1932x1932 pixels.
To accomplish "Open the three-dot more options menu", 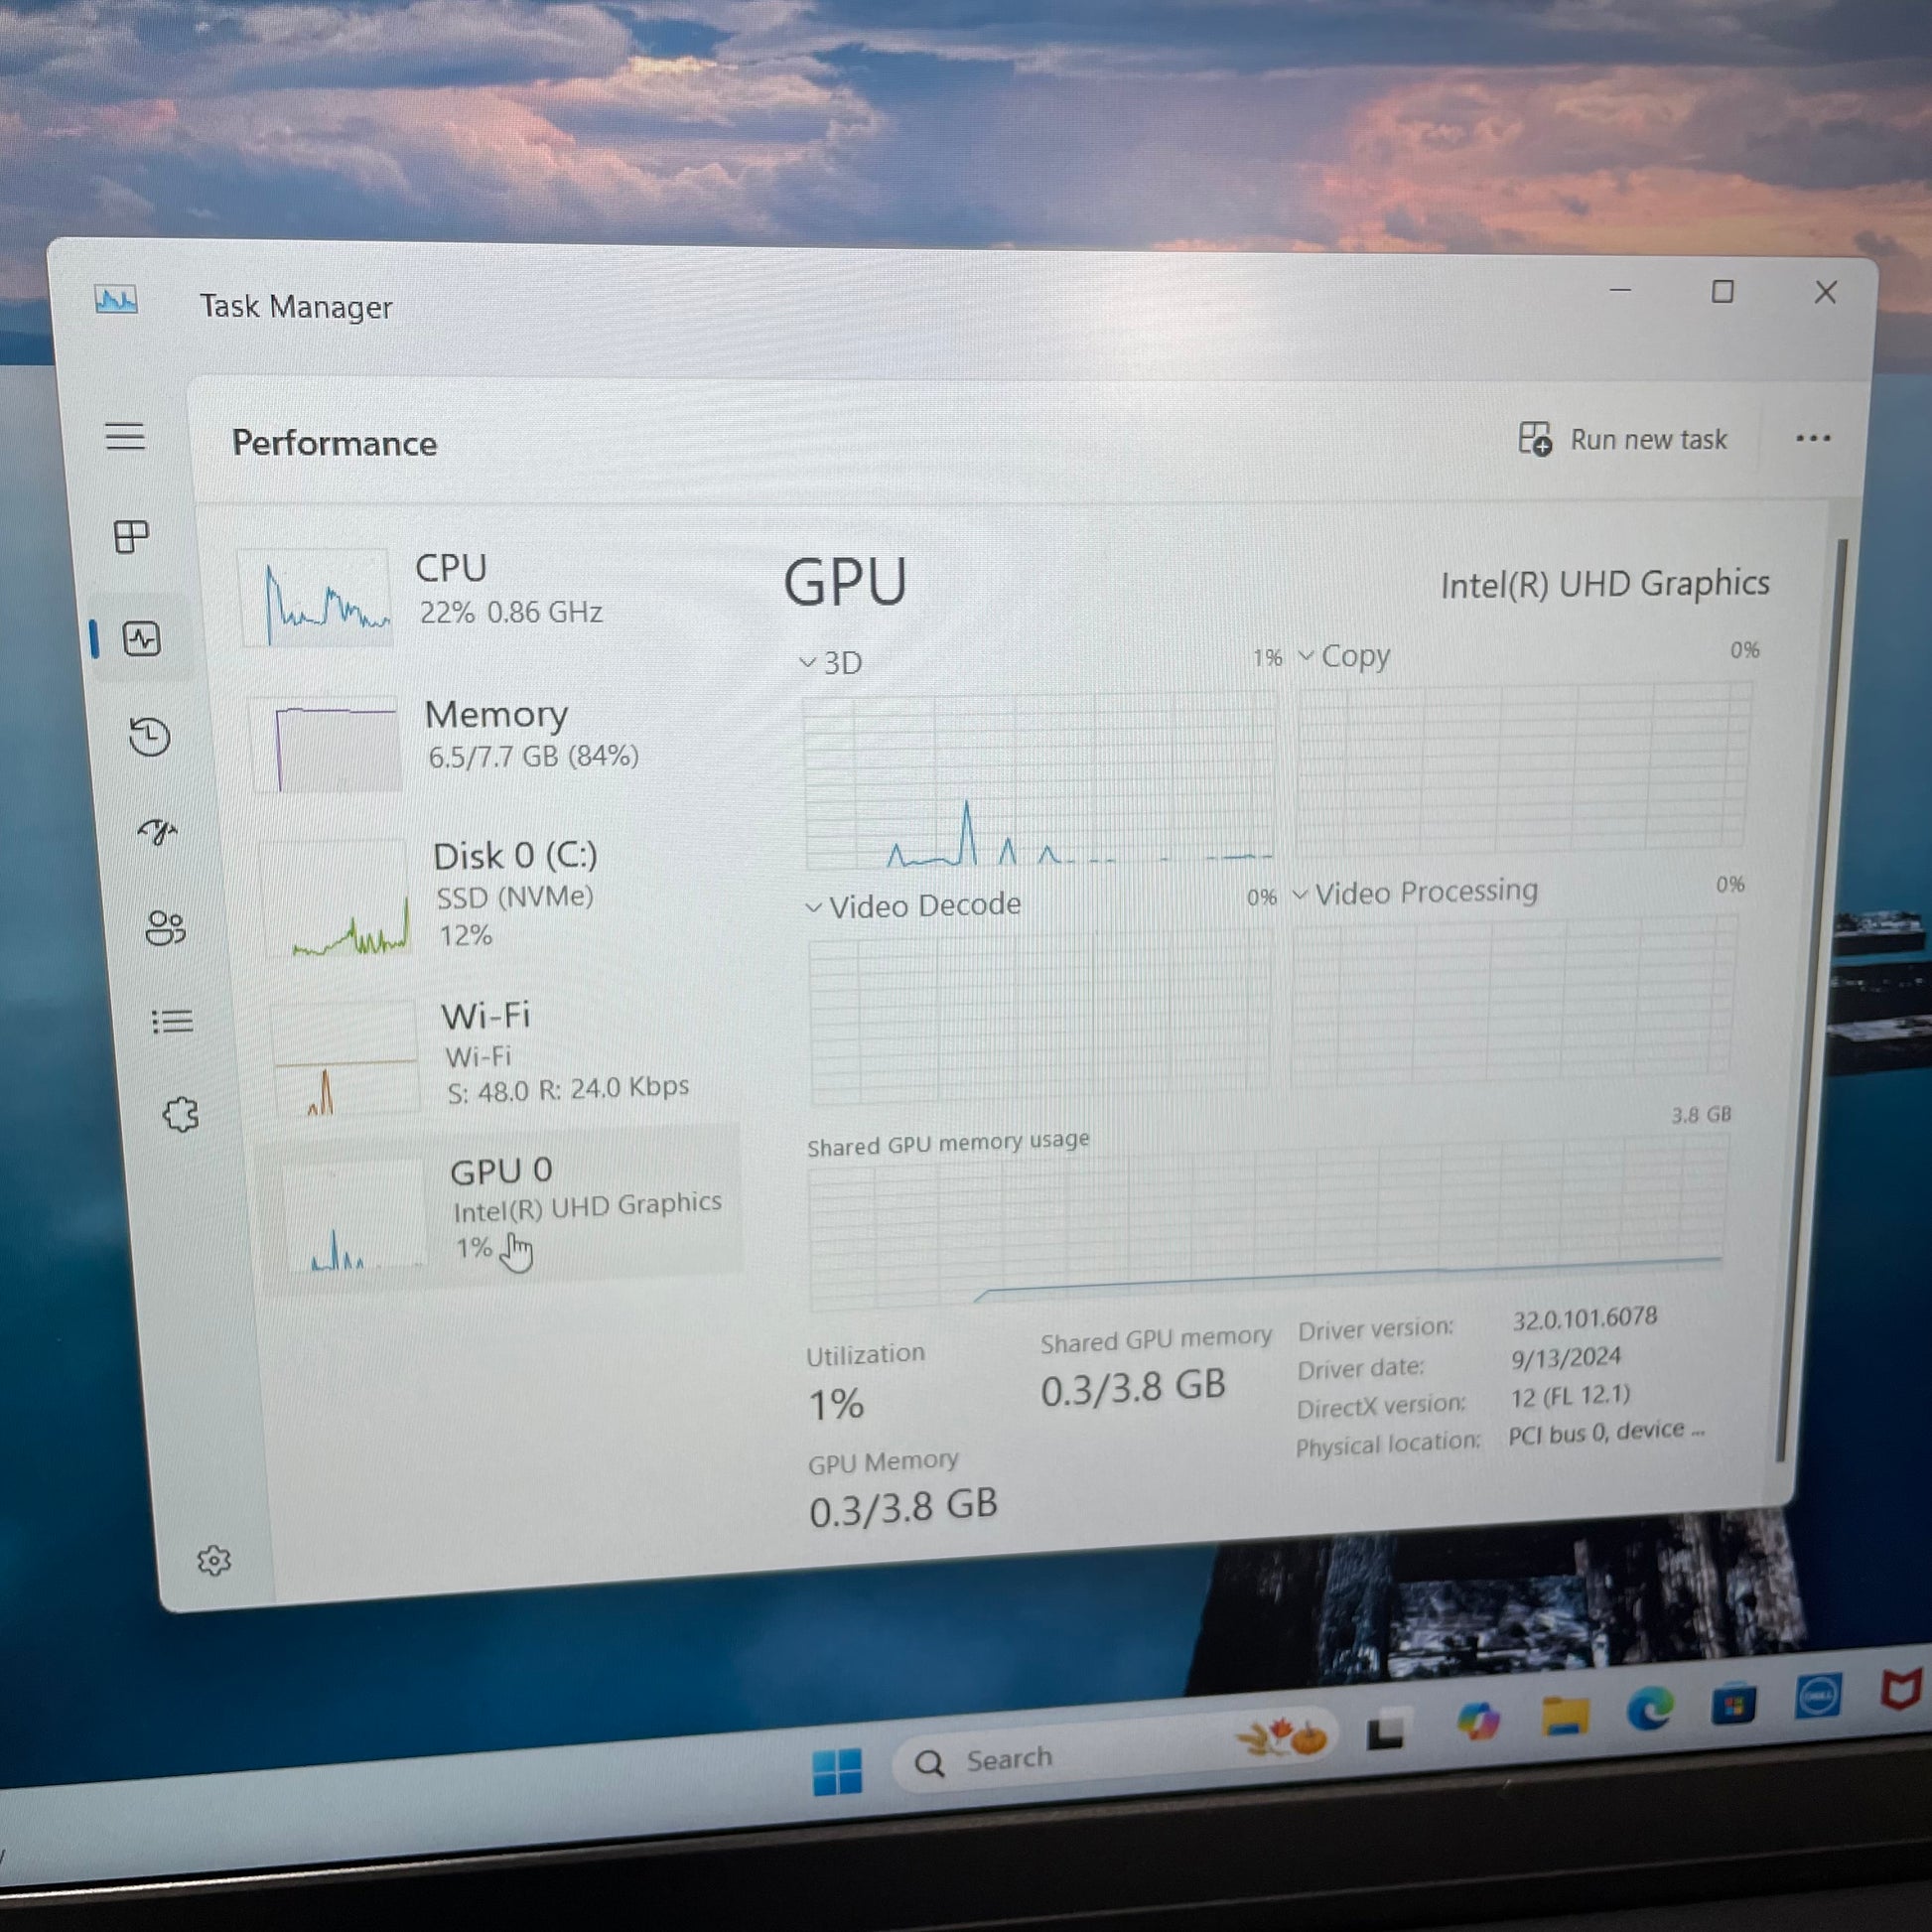I will (1812, 438).
